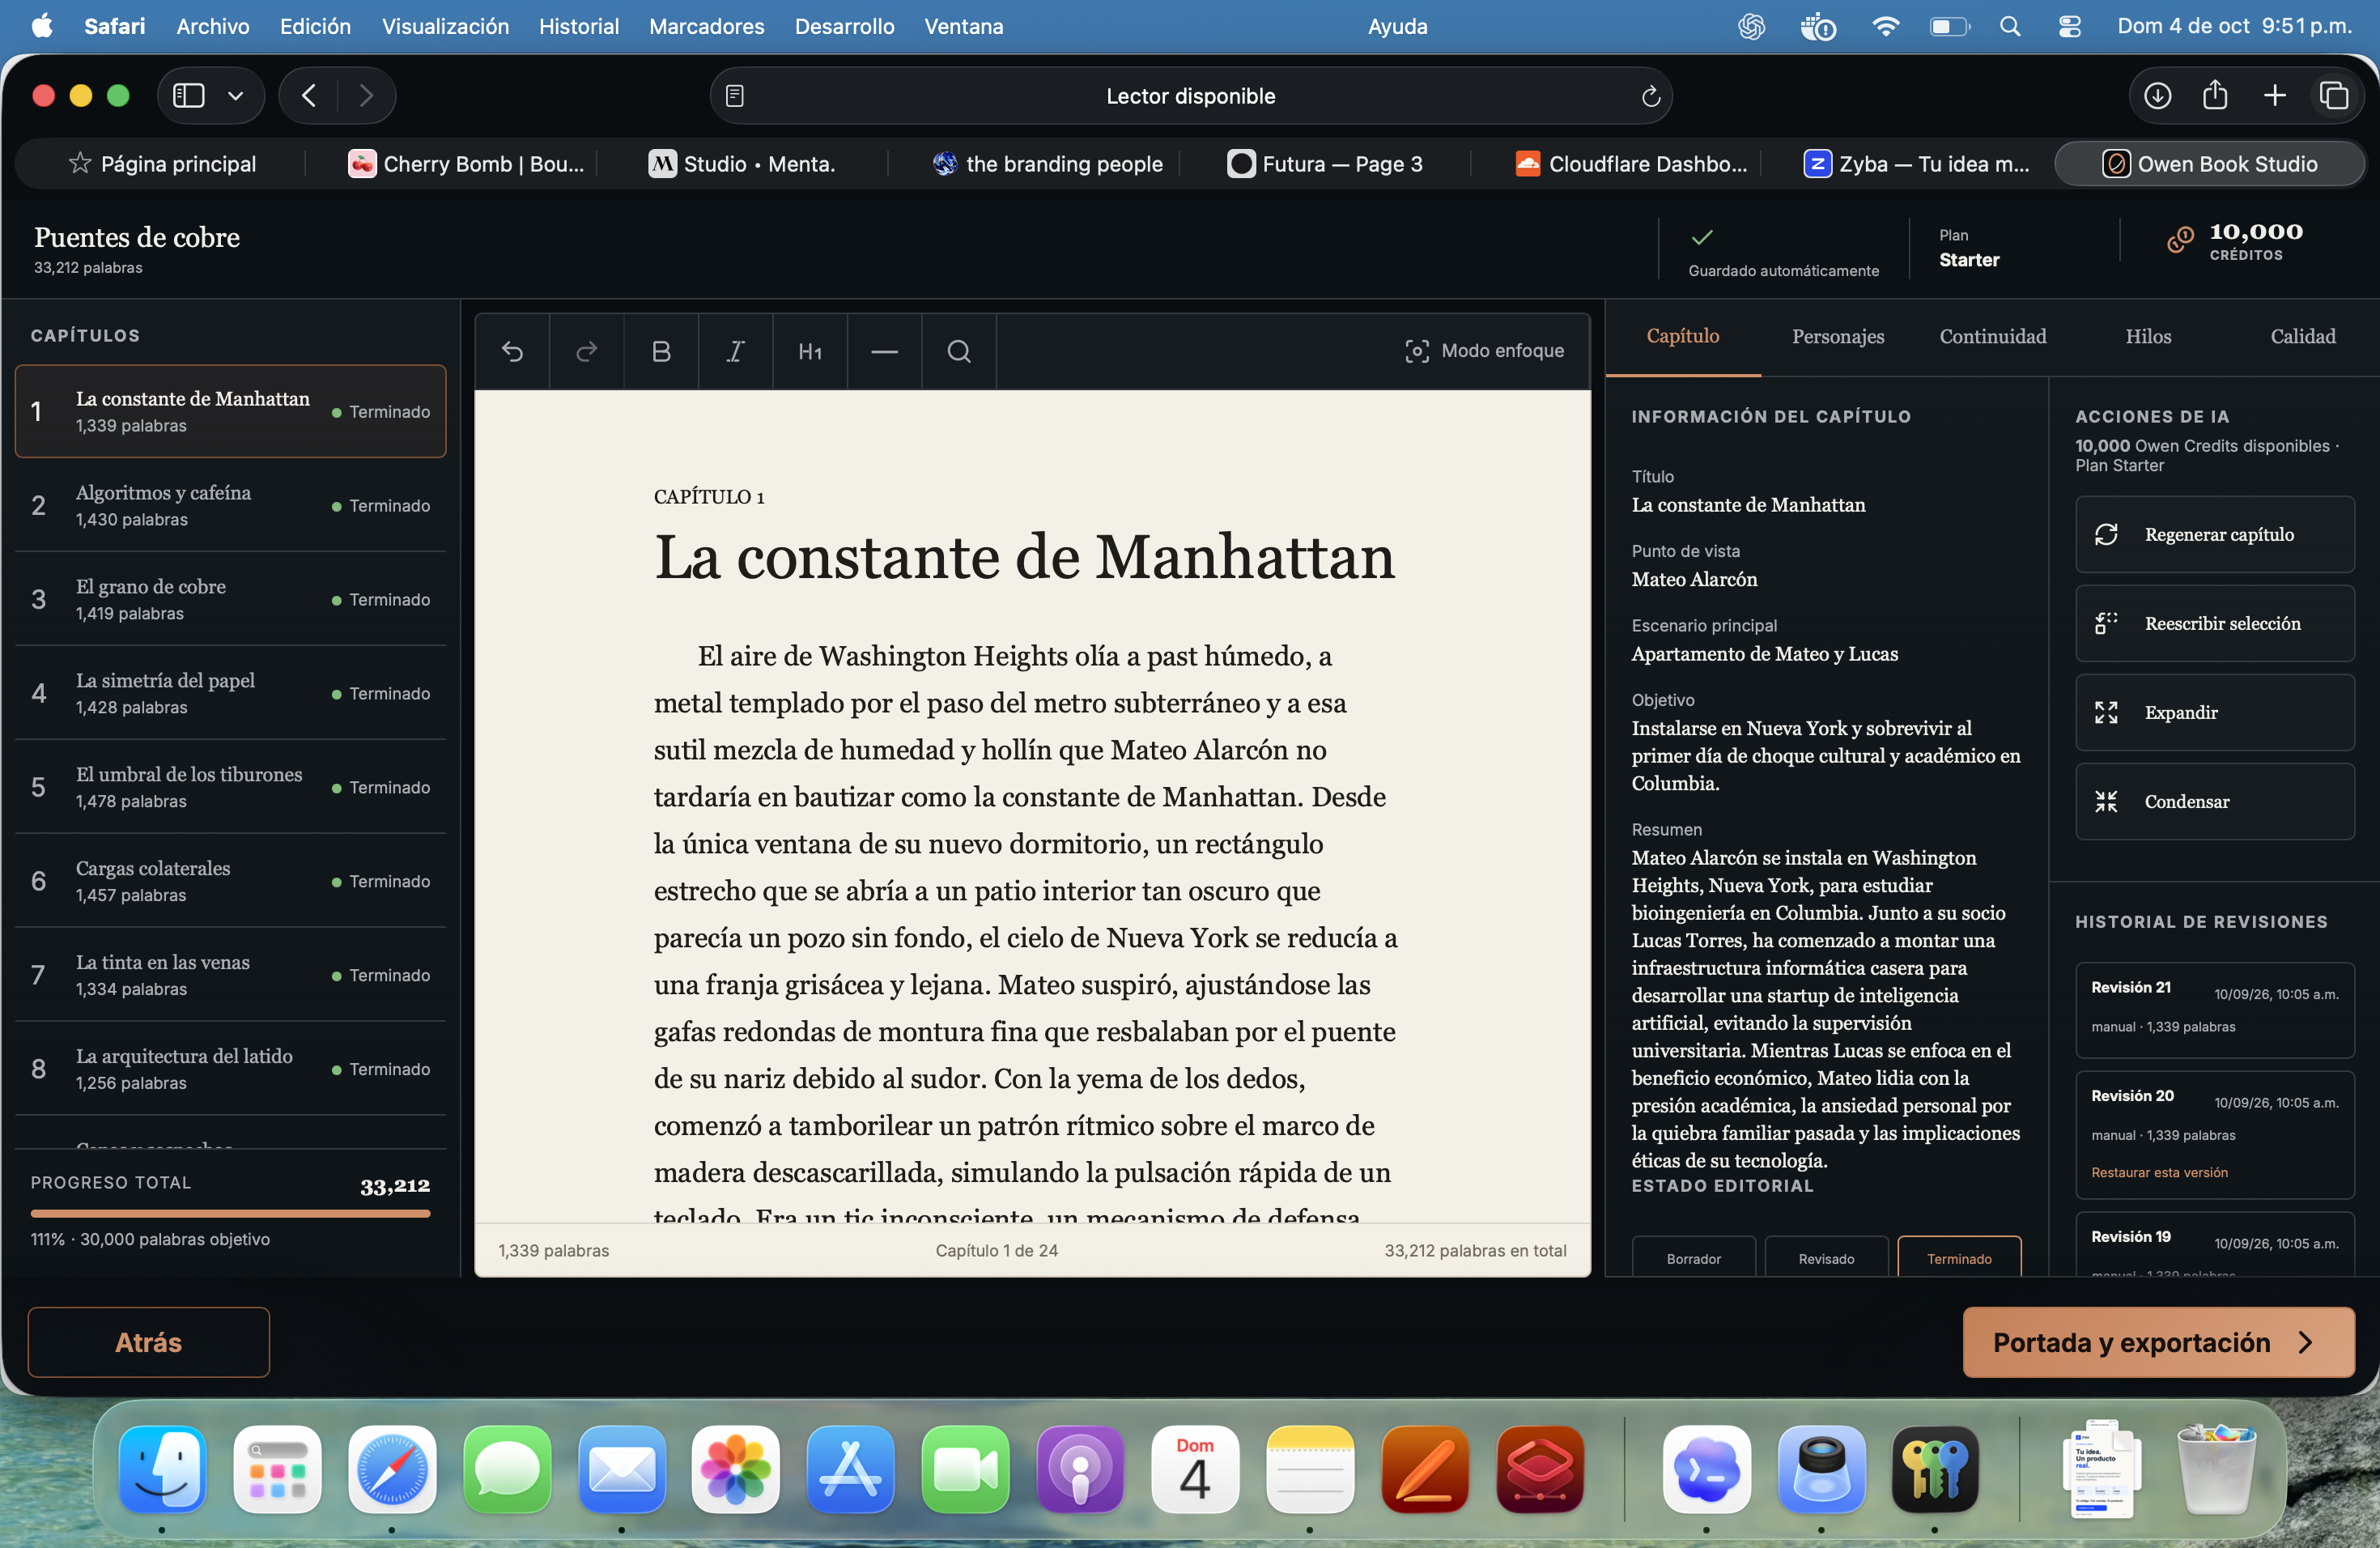The width and height of the screenshot is (2380, 1548).
Task: Toggle bold formatting
Action: 661,351
